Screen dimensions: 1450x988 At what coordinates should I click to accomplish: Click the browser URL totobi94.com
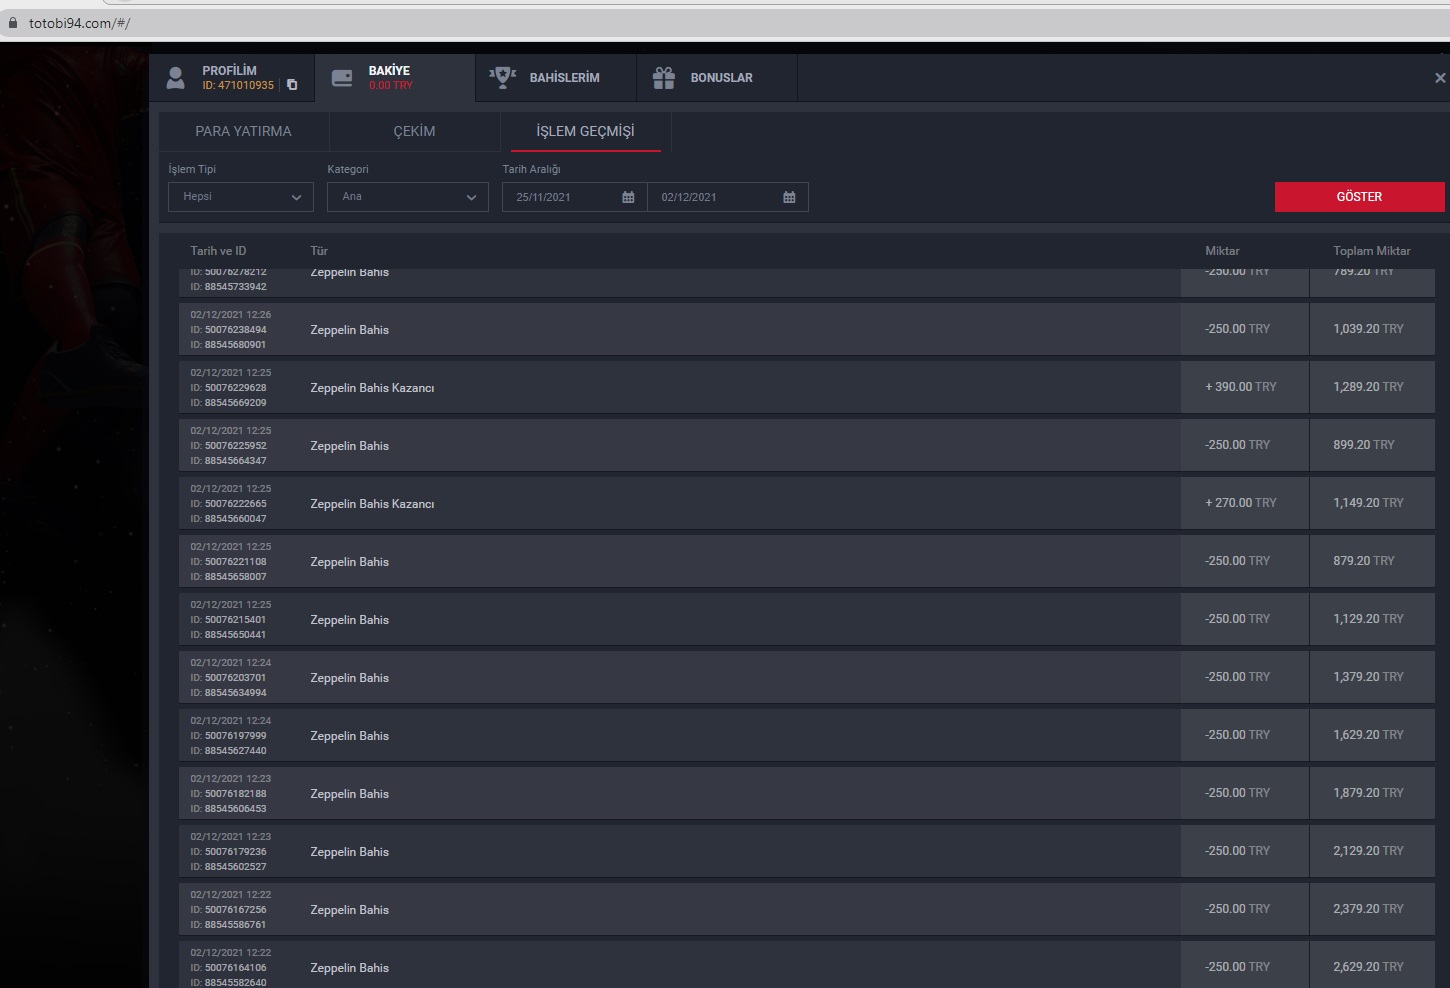(x=80, y=23)
